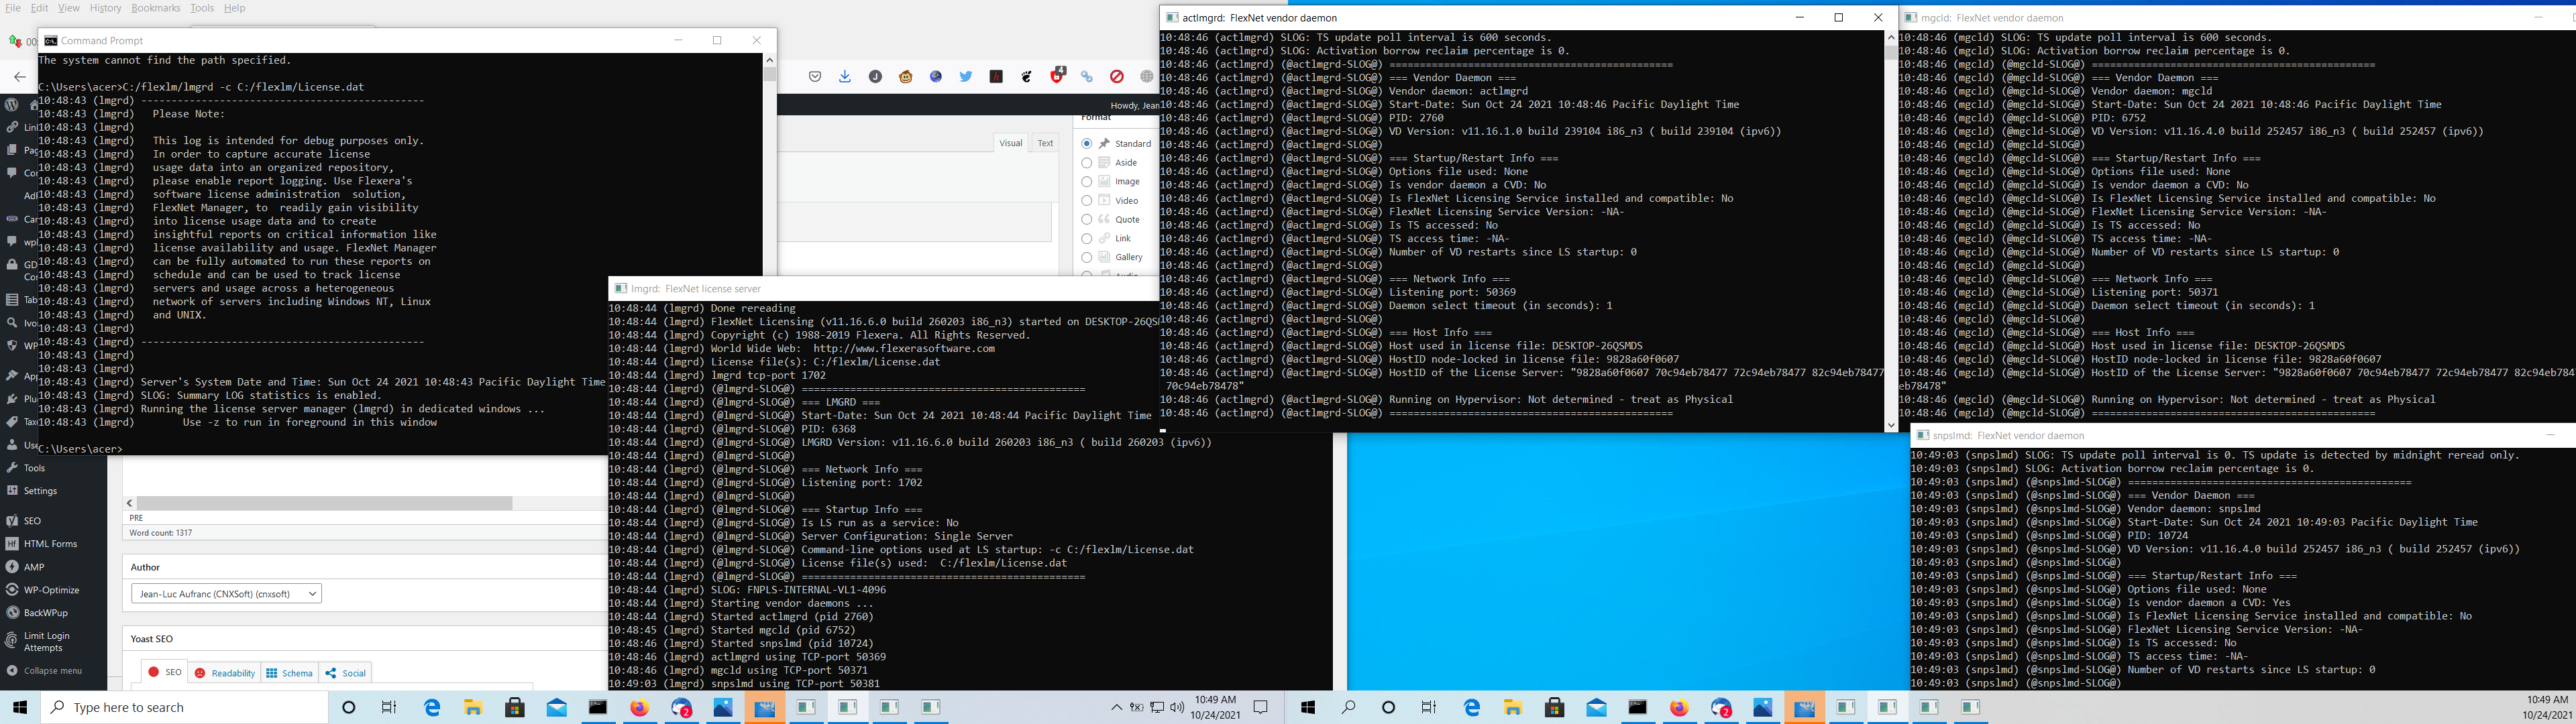Screen dimensions: 2576x724
Task: Open Limit Login Attempts in the sidebar
Action: pos(46,641)
